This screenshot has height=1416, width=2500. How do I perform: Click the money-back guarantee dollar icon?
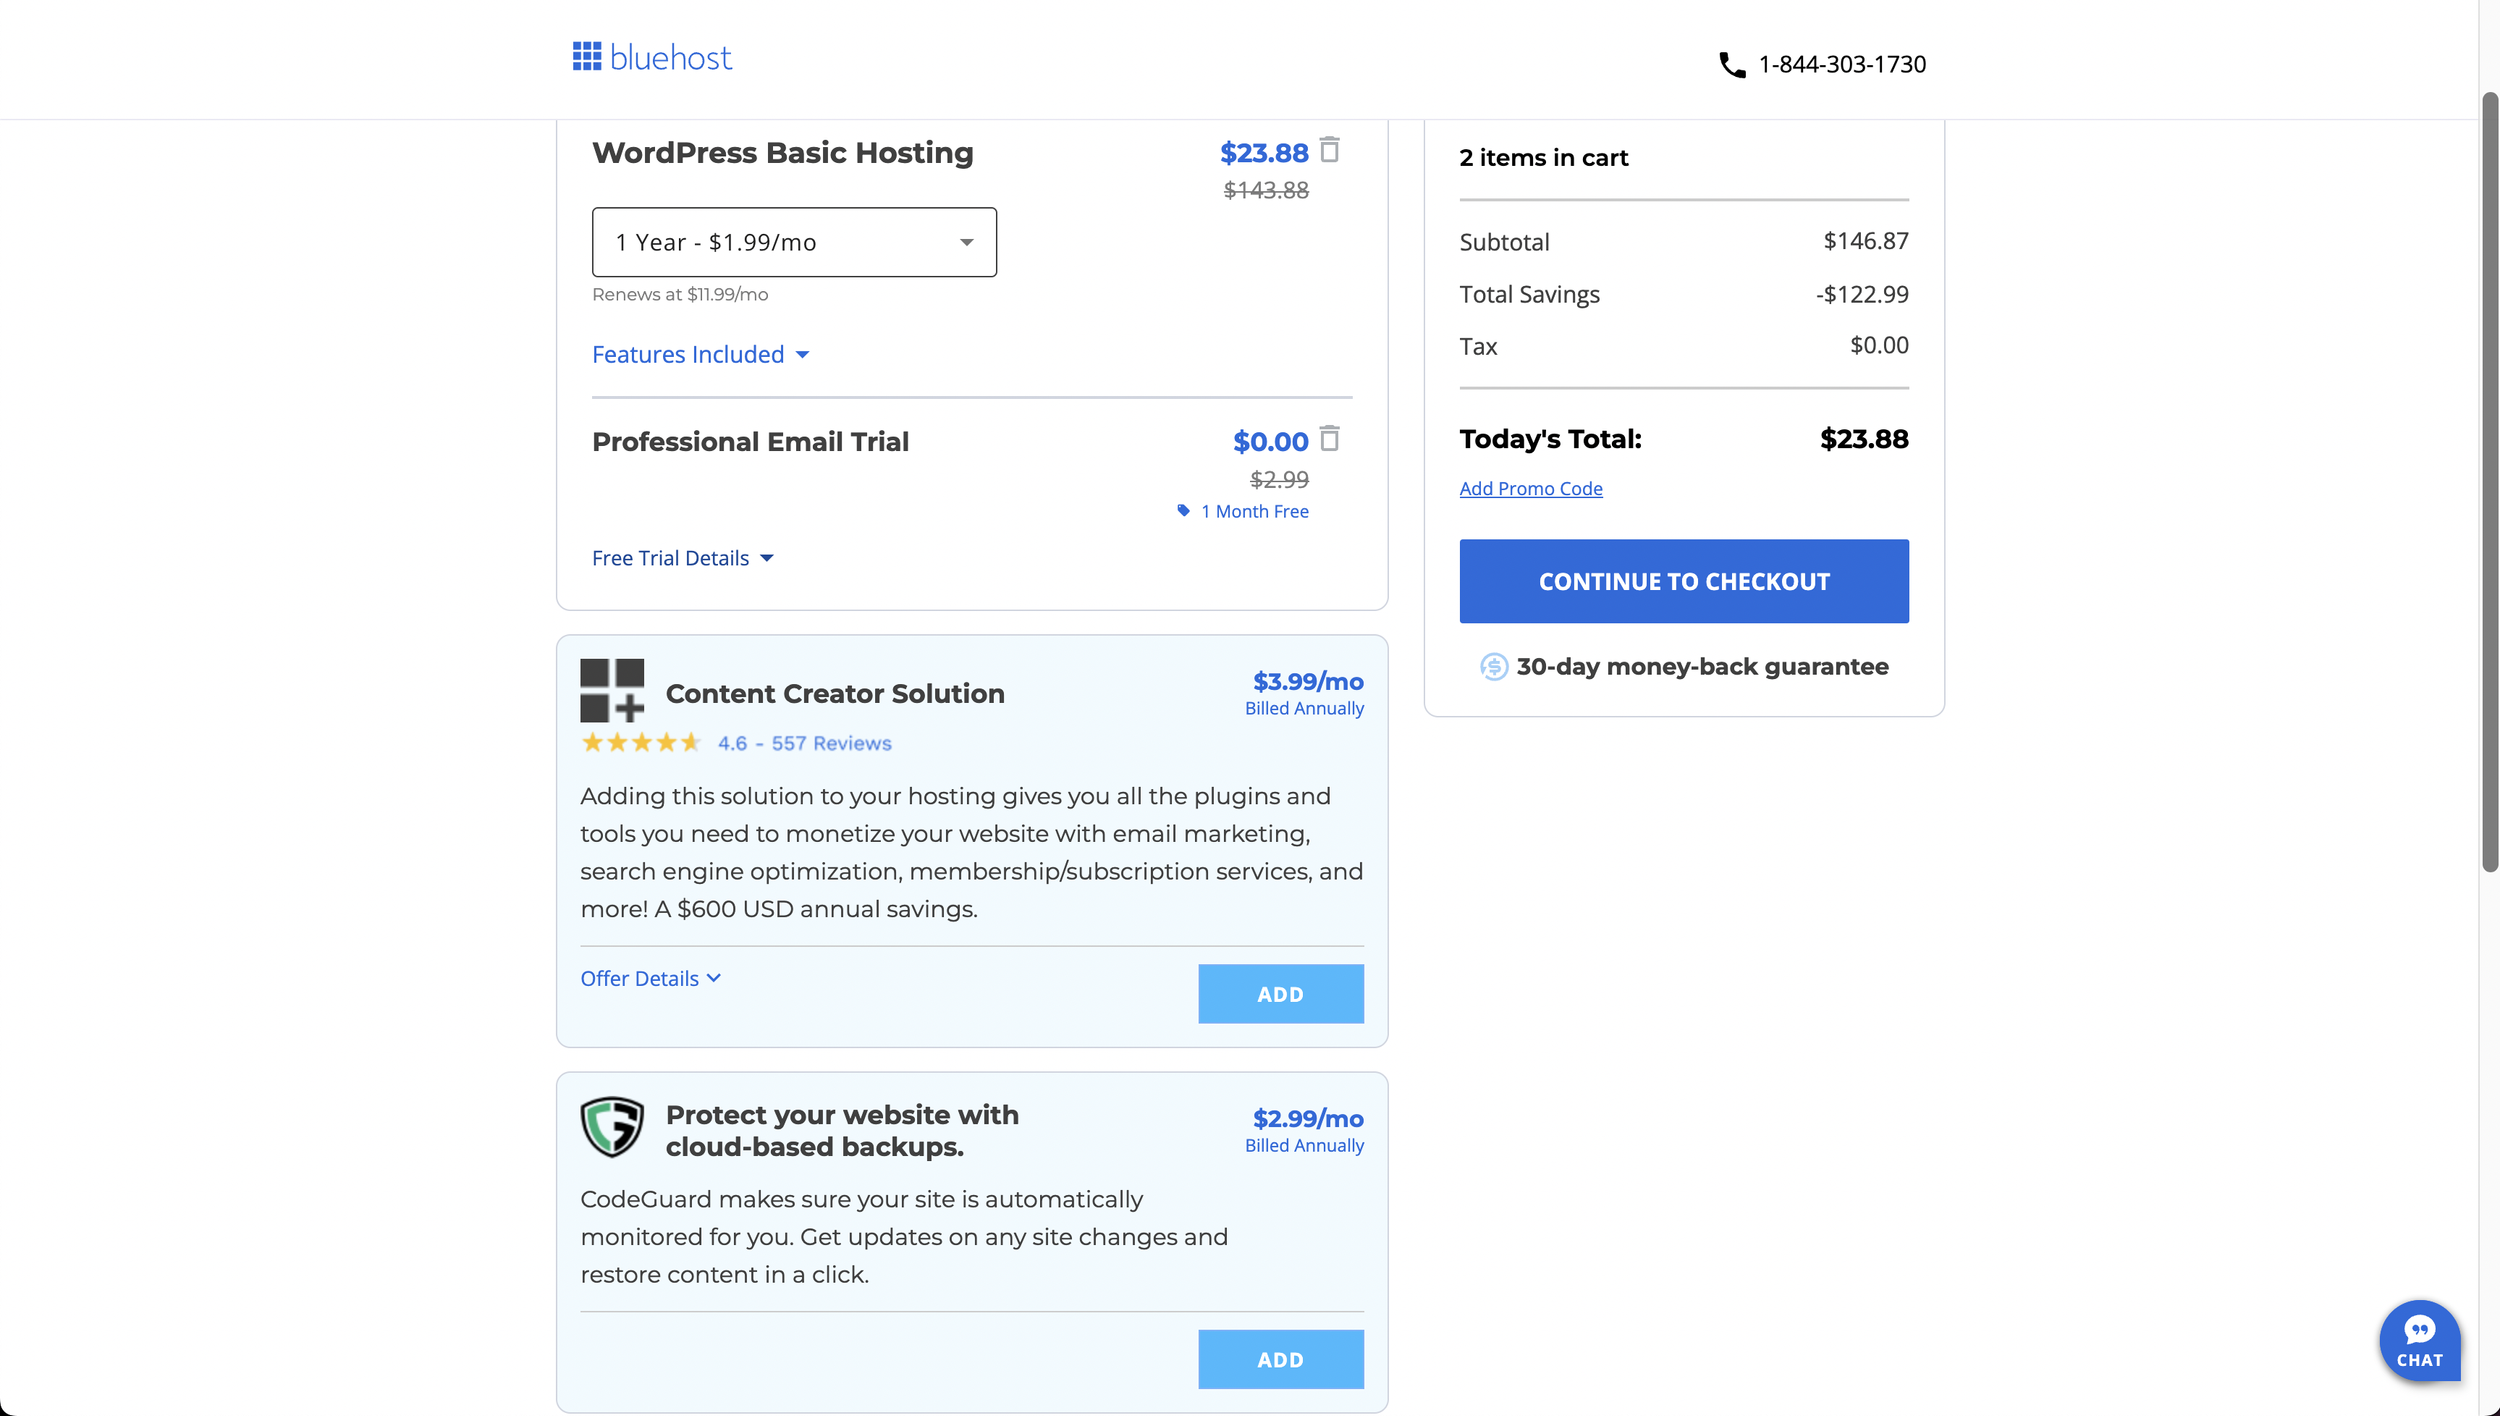1493,667
